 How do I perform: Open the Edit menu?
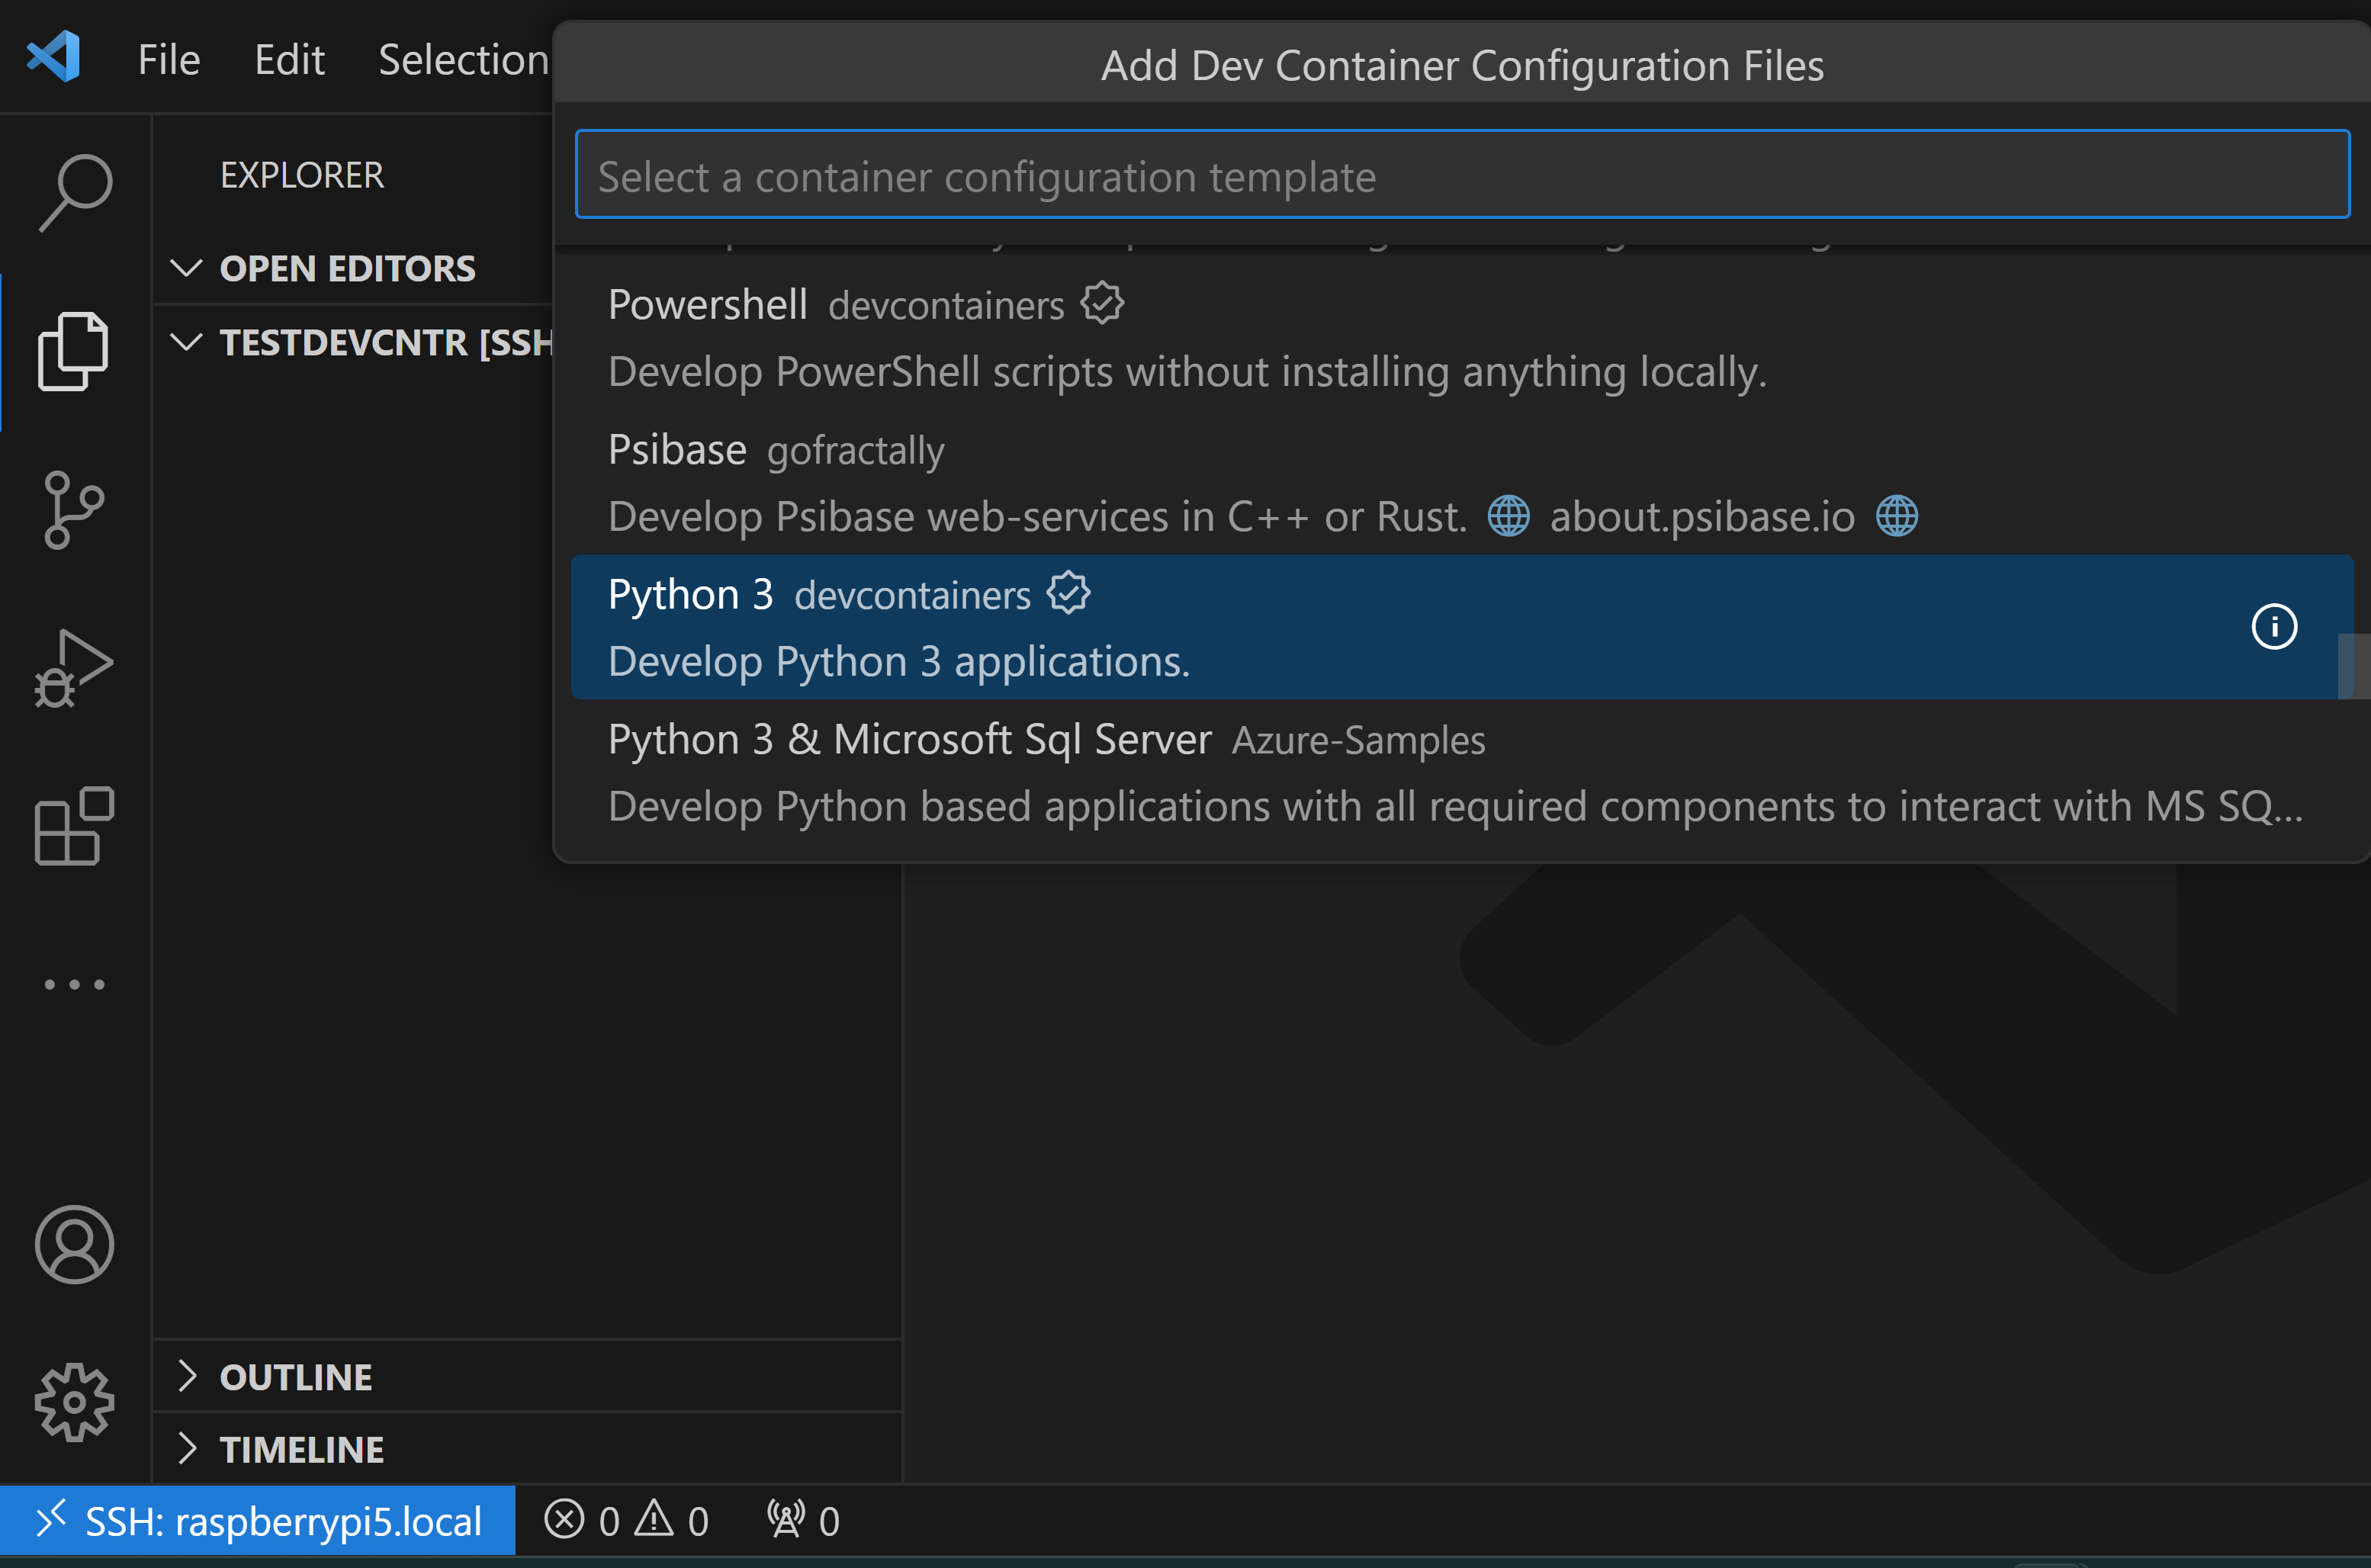pos(289,60)
